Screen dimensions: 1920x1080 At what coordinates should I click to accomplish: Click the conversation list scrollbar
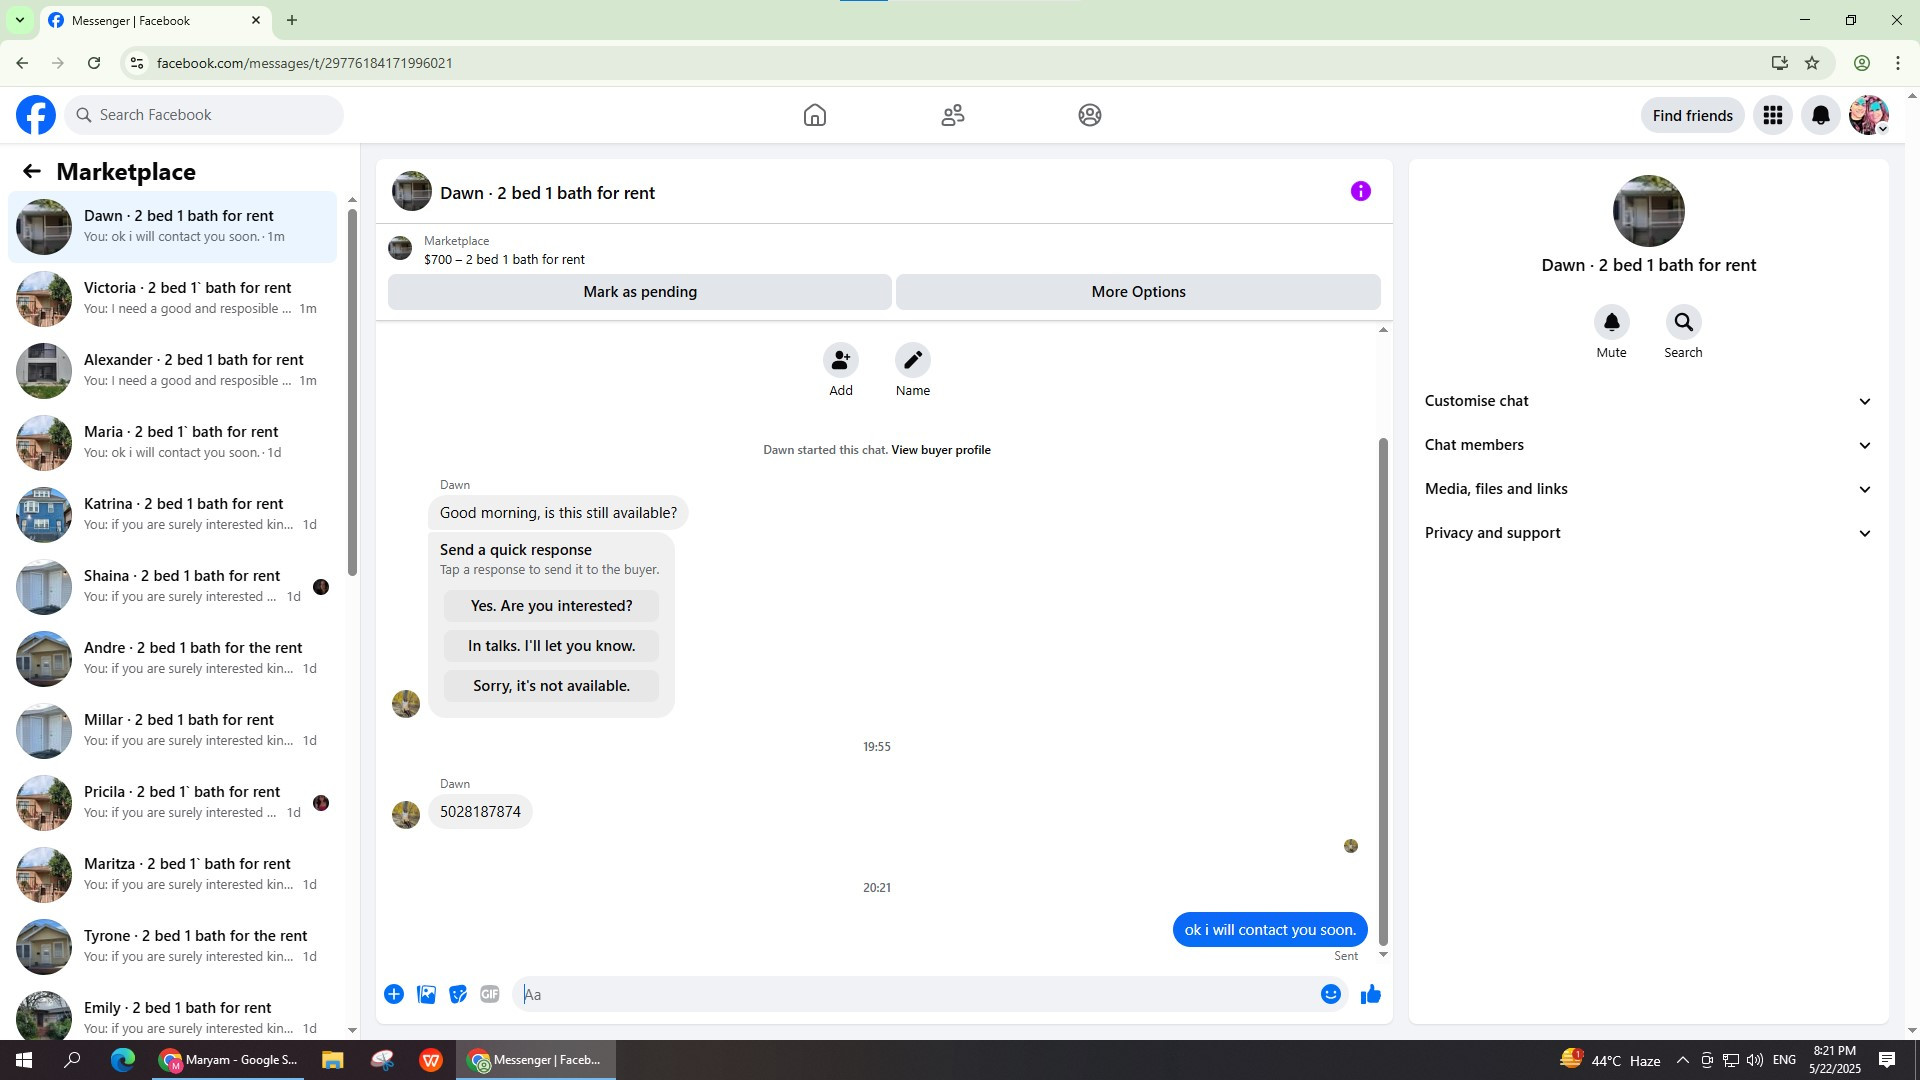click(352, 390)
